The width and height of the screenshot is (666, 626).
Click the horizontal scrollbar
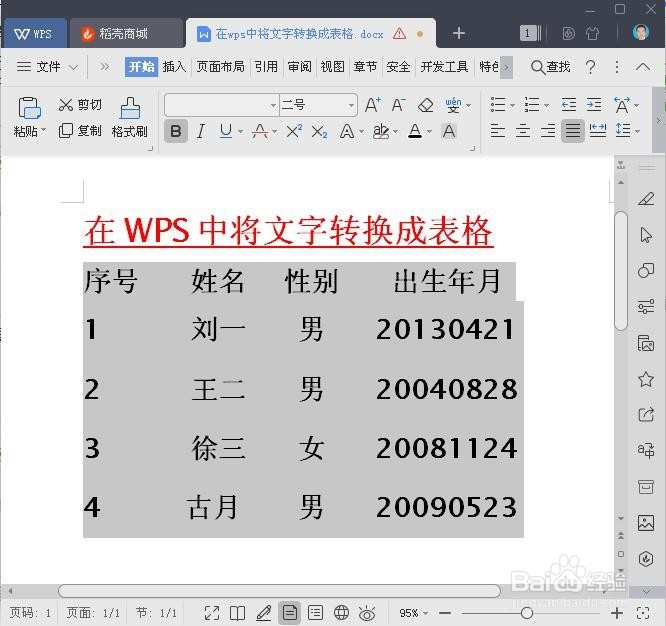click(279, 591)
